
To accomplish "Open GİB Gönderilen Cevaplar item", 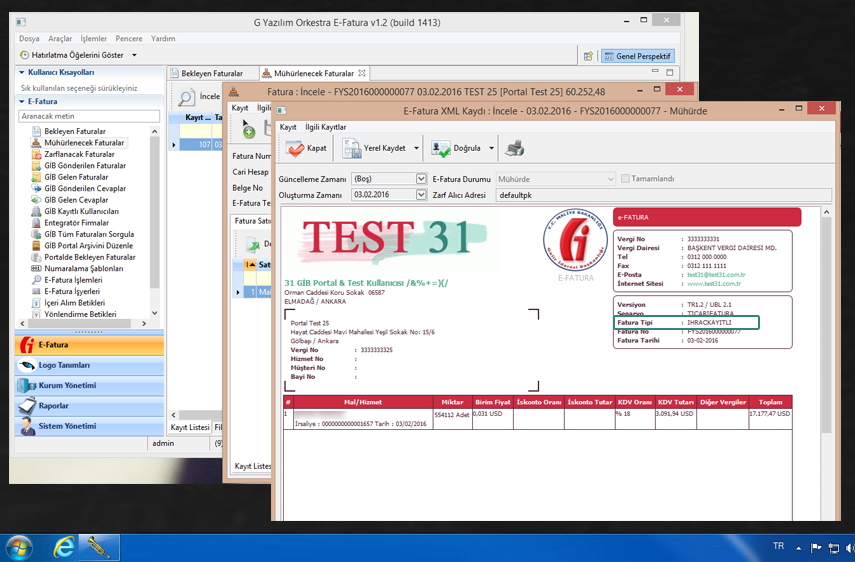I will 85,188.
